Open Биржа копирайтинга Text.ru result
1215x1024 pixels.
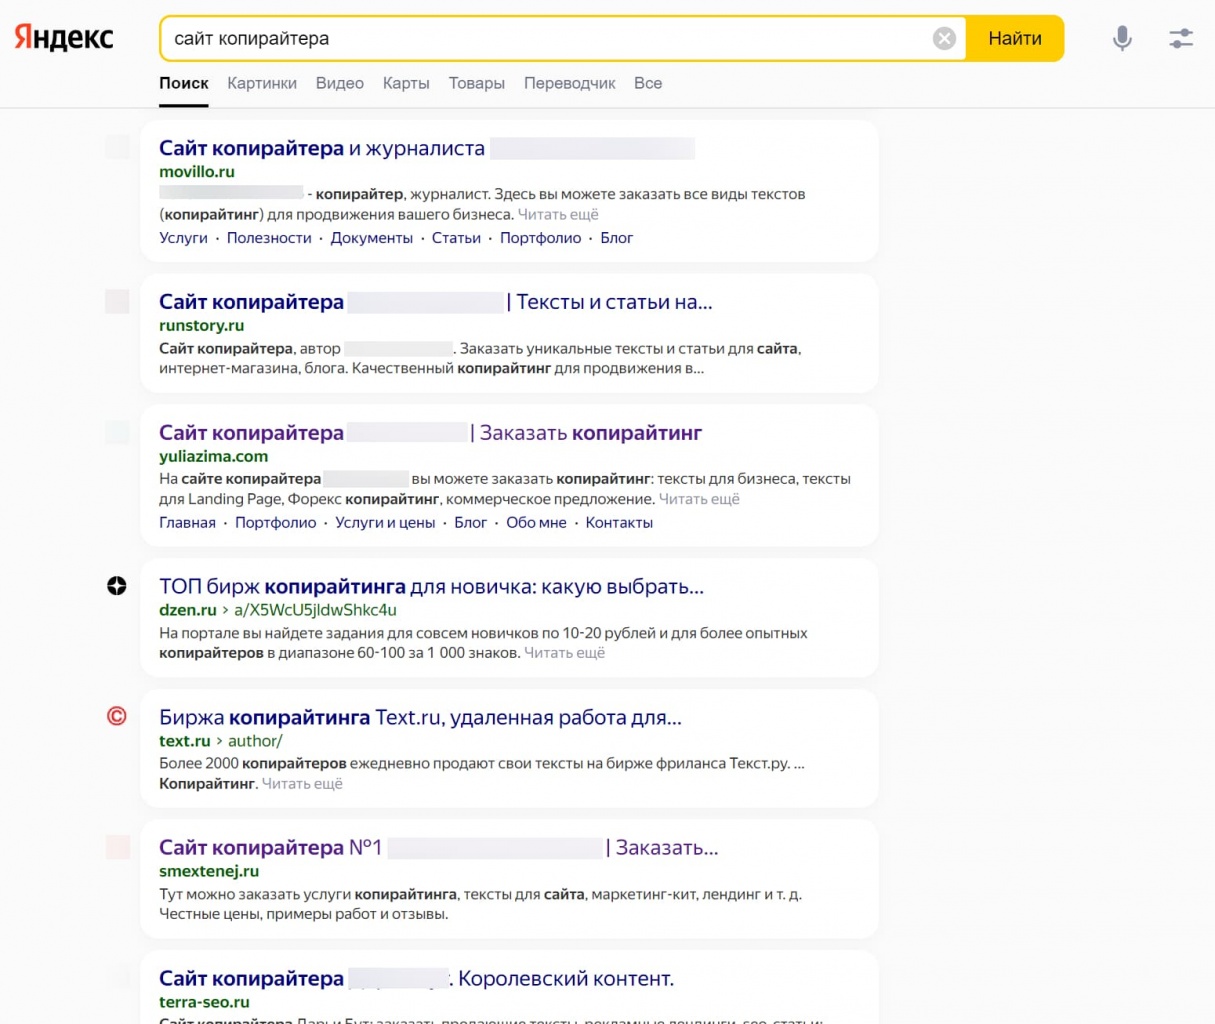pyautogui.click(x=420, y=717)
